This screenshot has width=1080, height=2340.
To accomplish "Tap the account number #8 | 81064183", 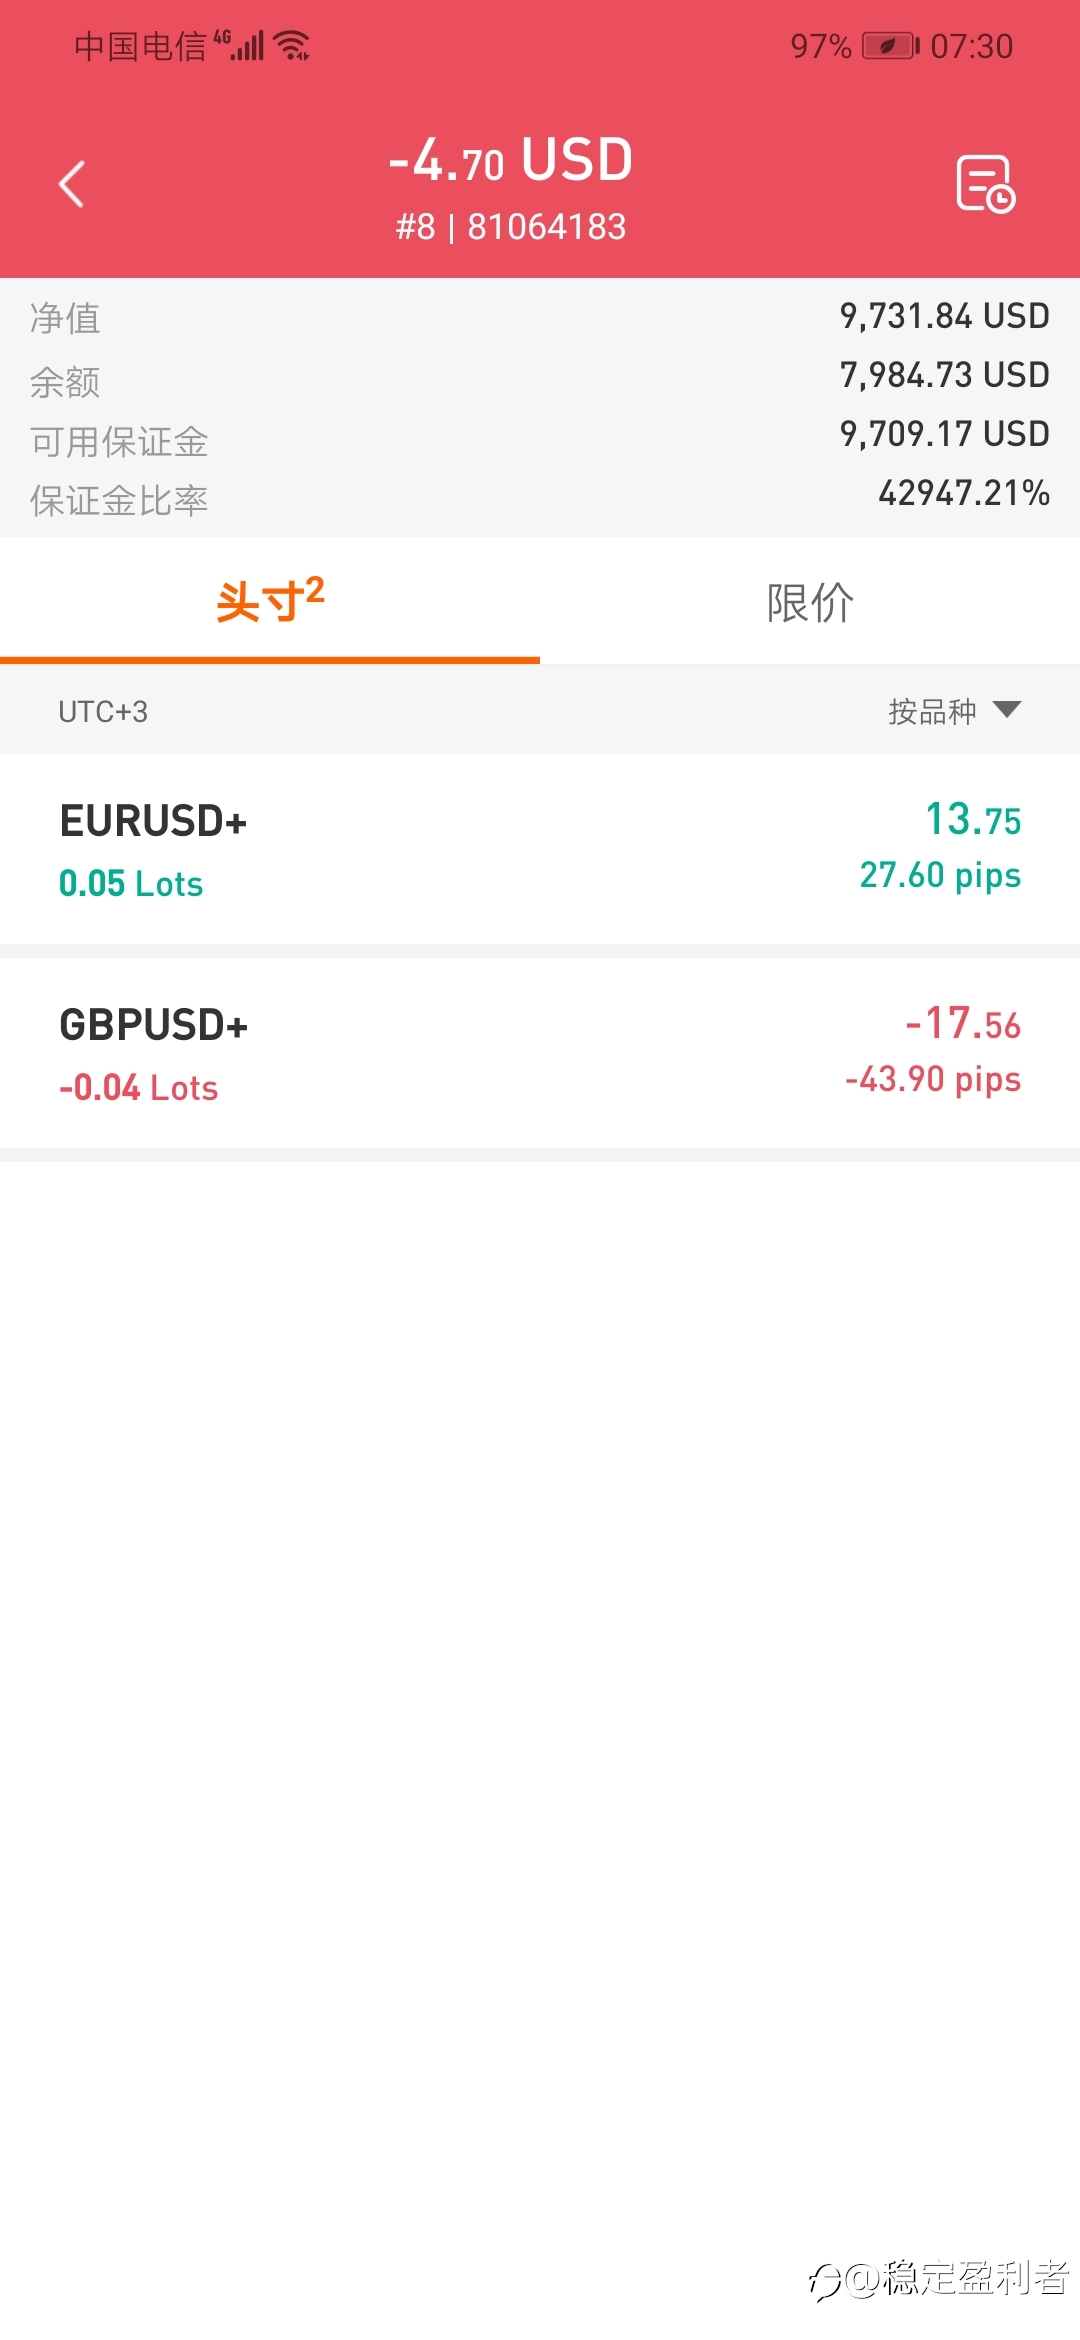I will tap(511, 227).
